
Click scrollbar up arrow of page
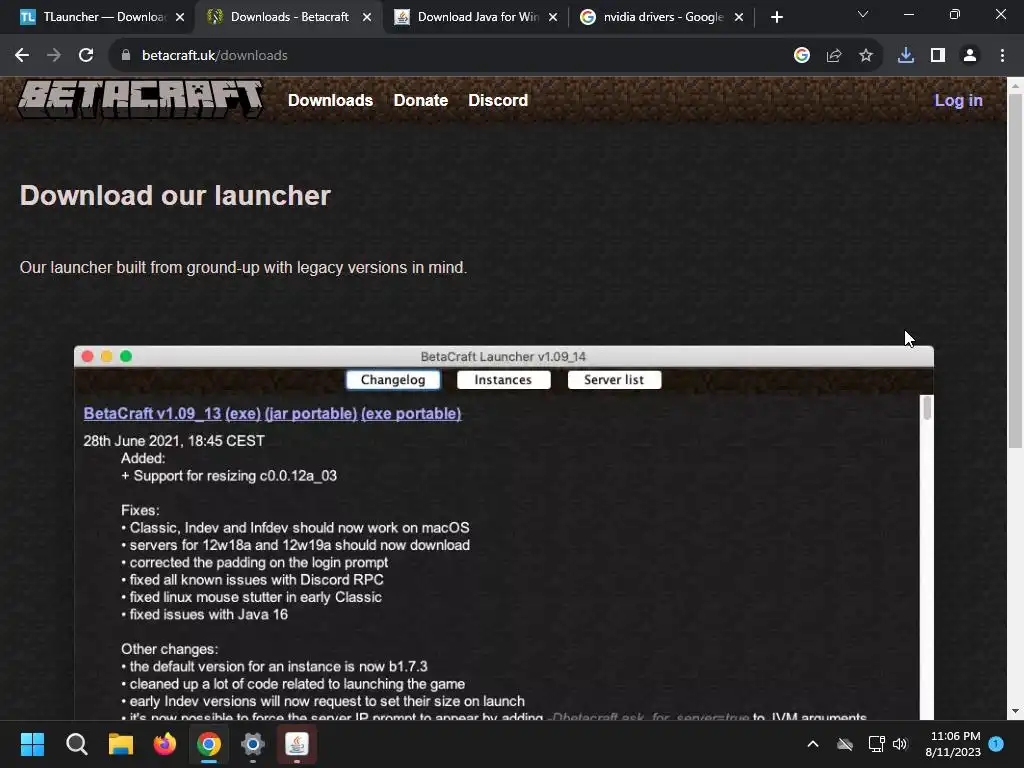point(1015,86)
